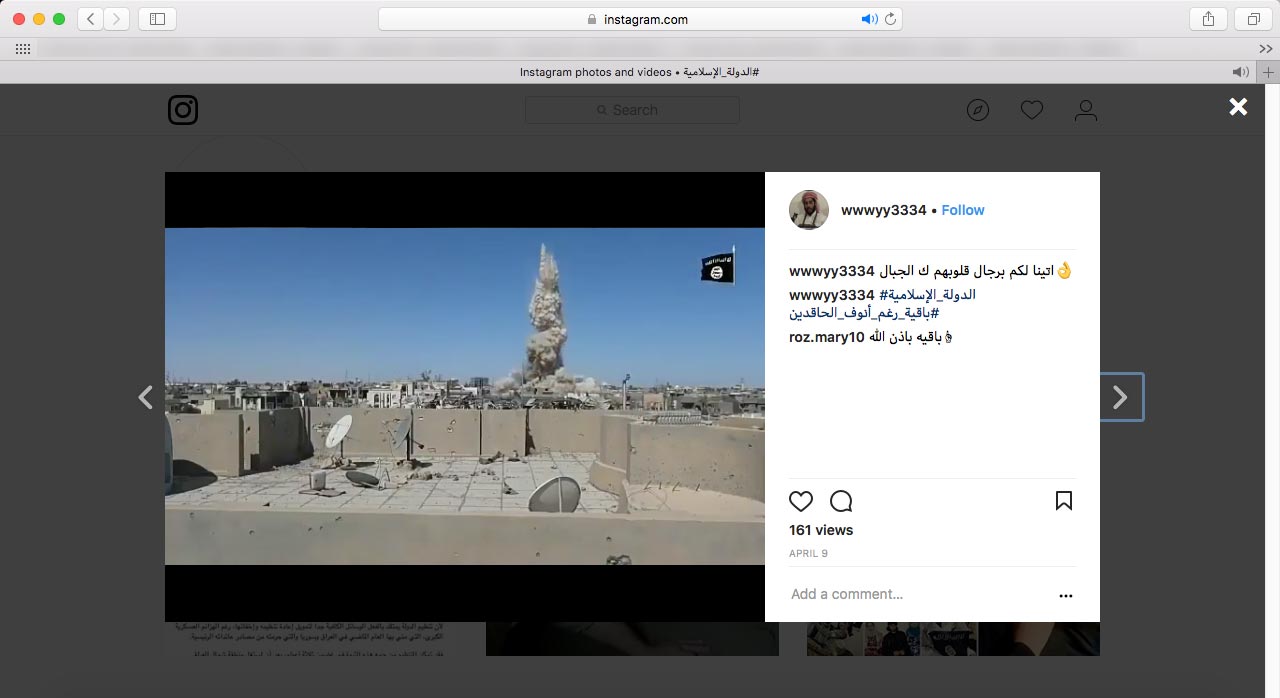Follow the wwwyy3334 account

(963, 210)
